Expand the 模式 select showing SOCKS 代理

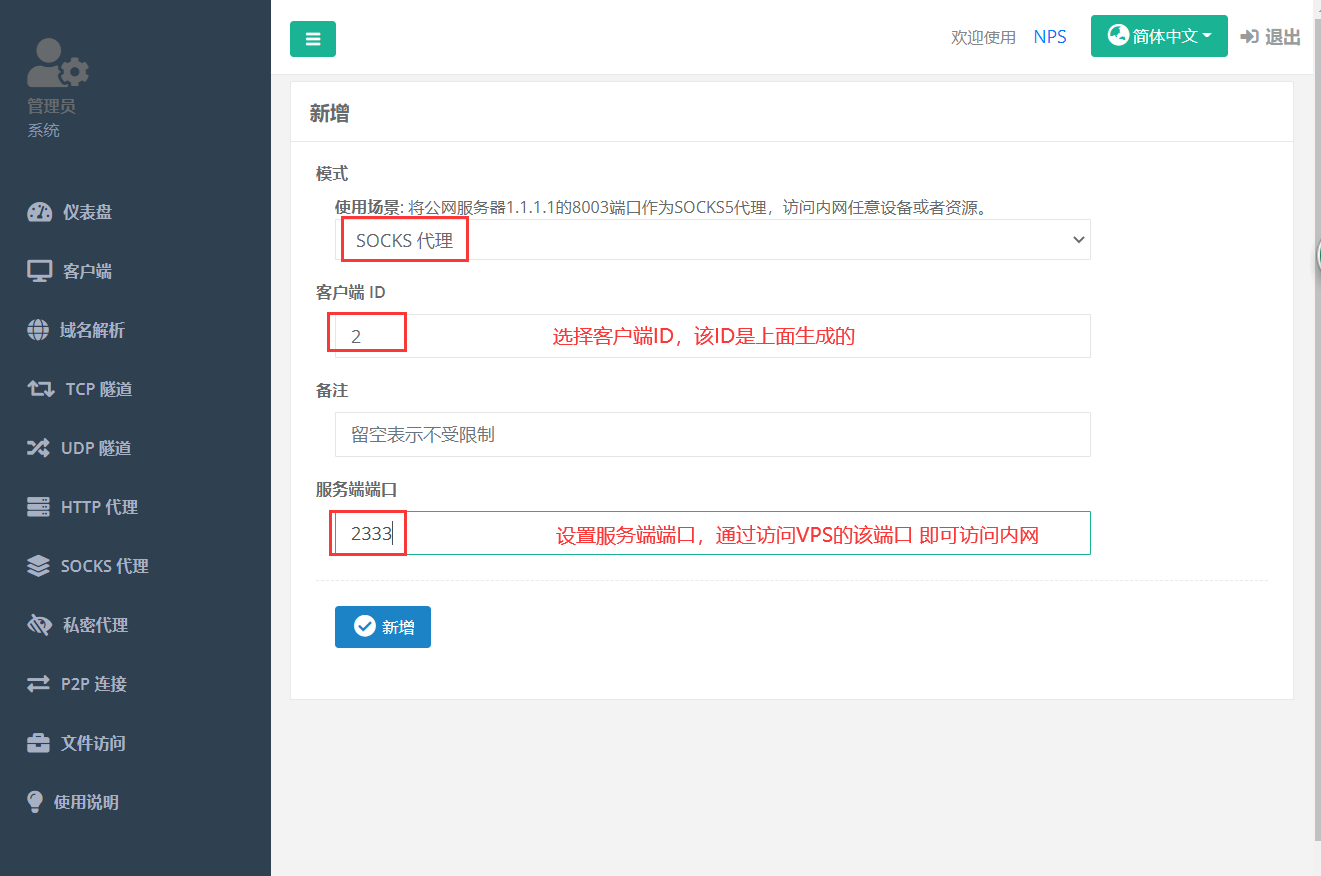(x=712, y=240)
